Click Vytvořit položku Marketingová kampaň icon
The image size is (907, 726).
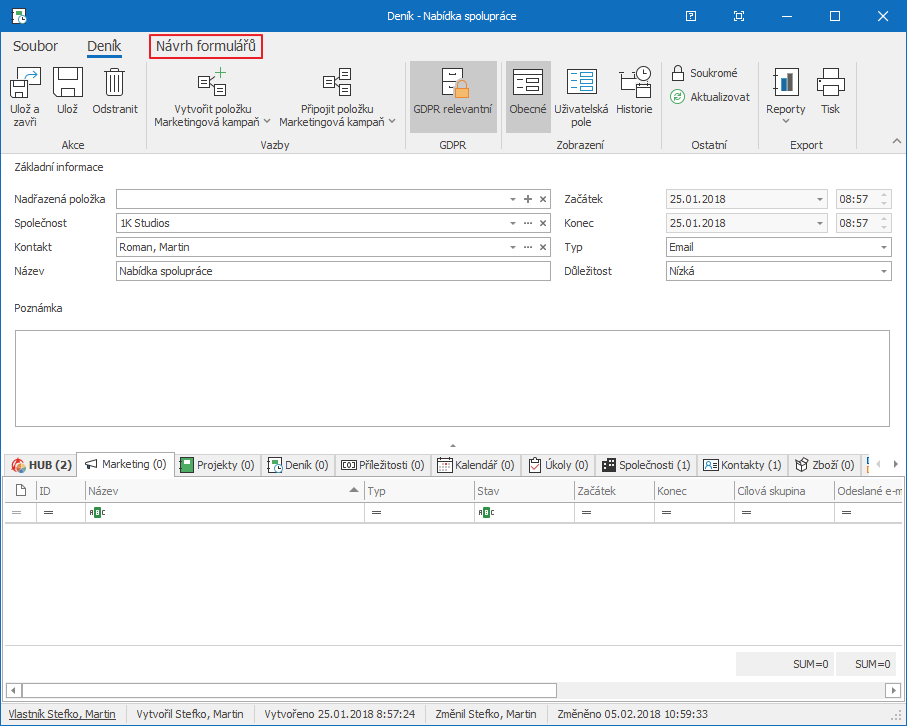212,82
